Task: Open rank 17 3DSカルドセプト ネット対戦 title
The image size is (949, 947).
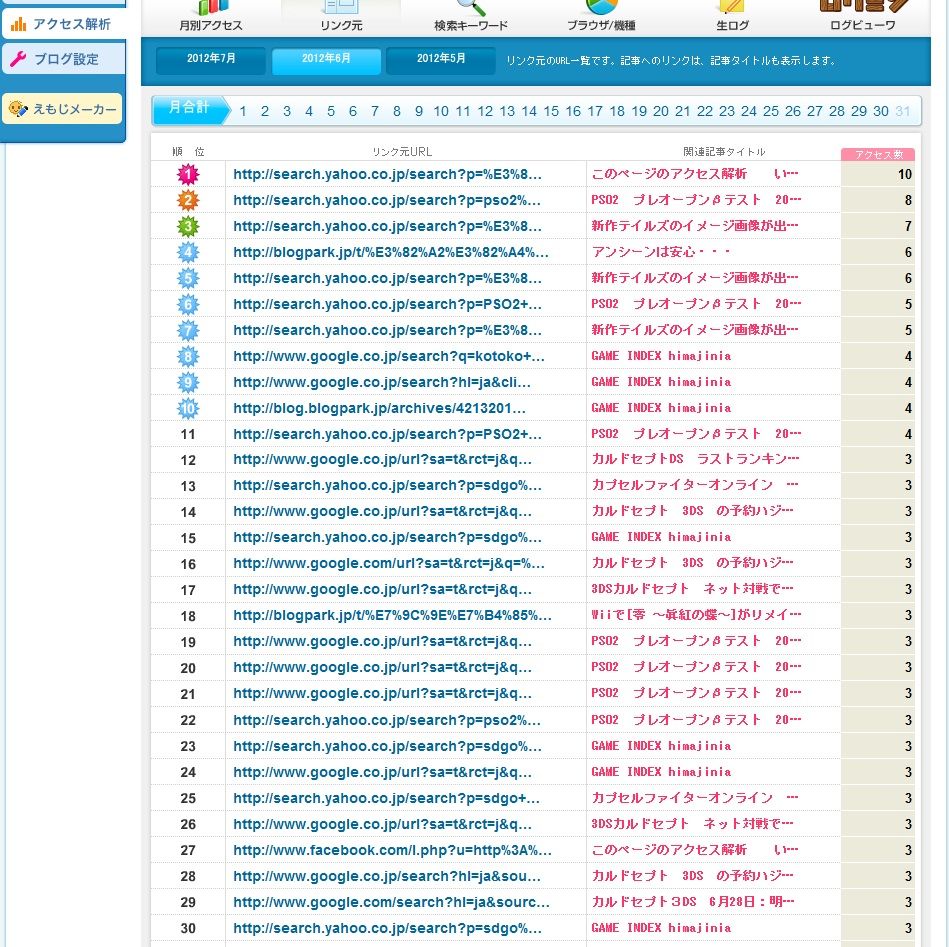Action: (x=692, y=589)
